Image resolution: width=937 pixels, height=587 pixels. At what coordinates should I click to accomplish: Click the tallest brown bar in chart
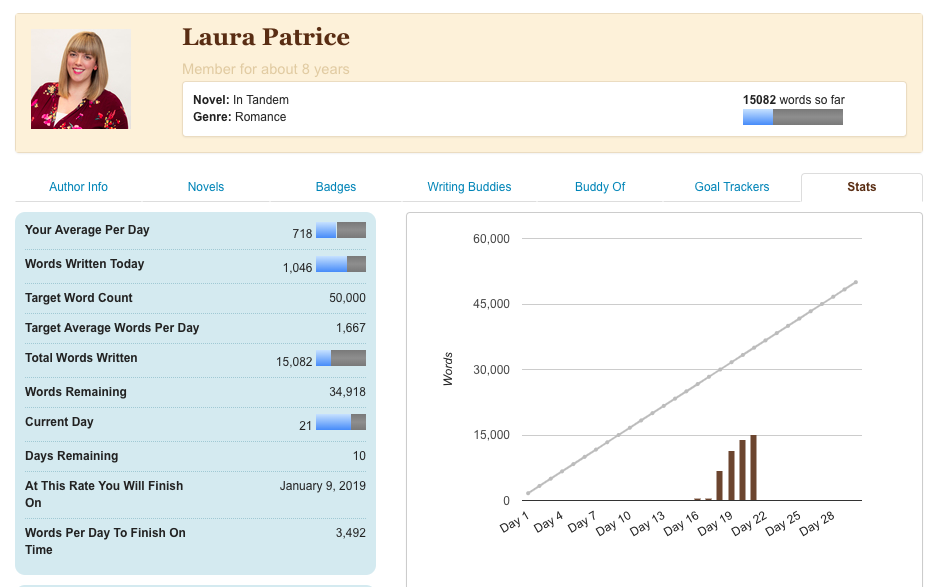pyautogui.click(x=753, y=468)
